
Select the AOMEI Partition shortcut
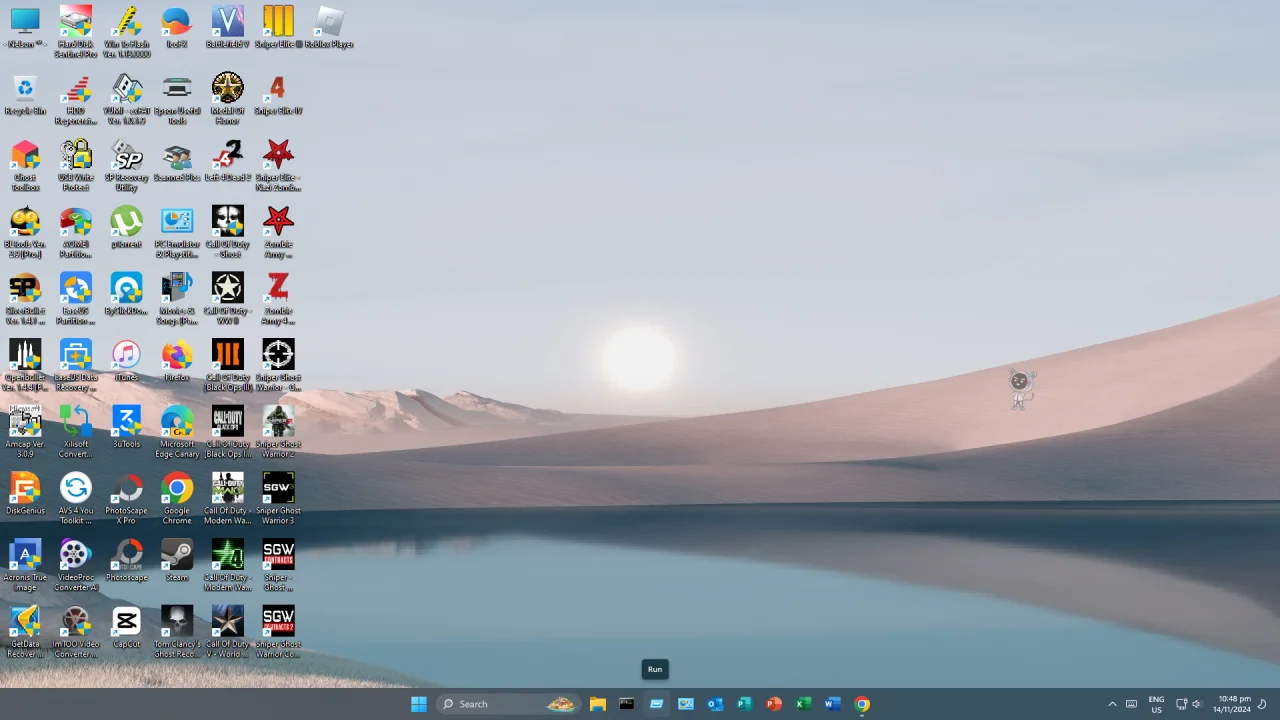click(76, 232)
